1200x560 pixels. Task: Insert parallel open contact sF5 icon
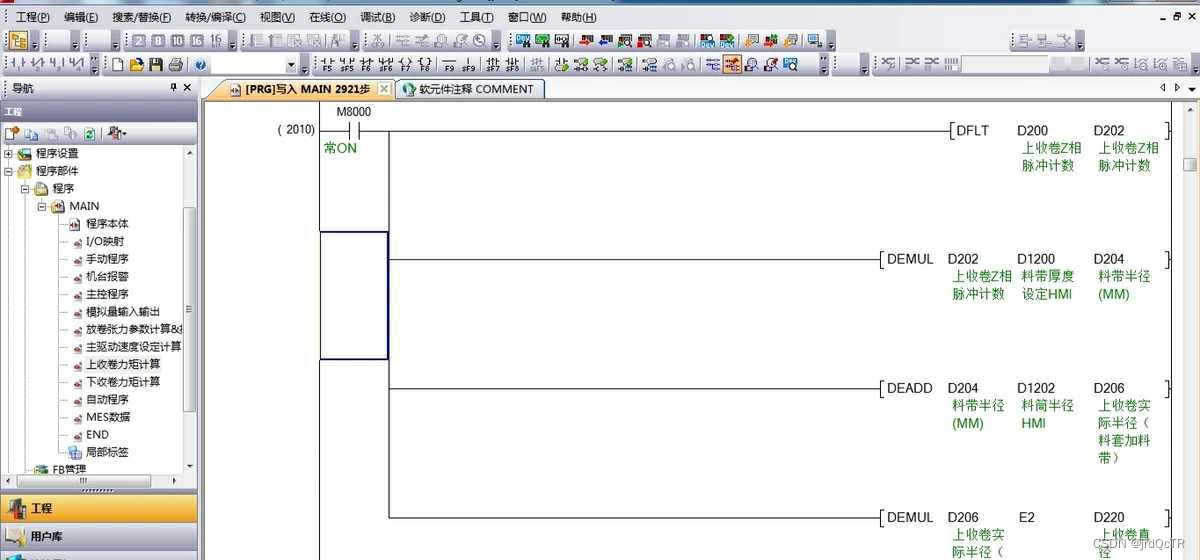click(x=347, y=65)
